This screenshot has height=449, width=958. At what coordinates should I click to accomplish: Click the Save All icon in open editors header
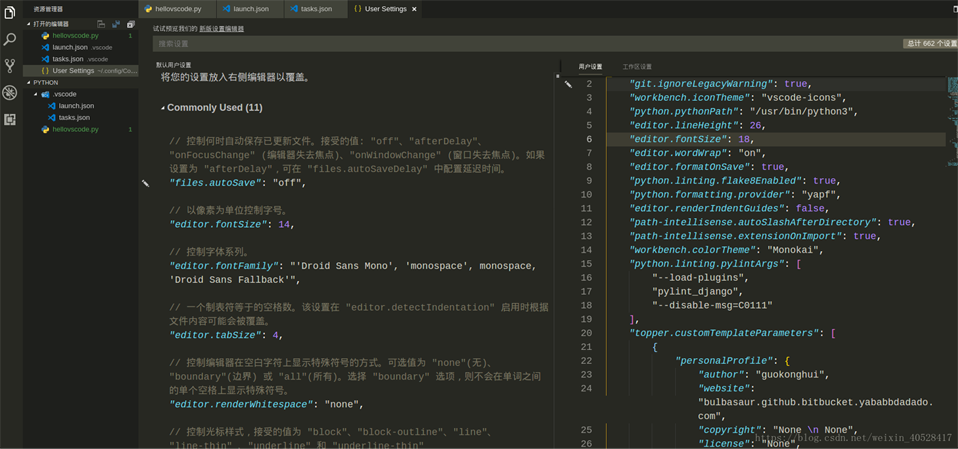pyautogui.click(x=115, y=24)
